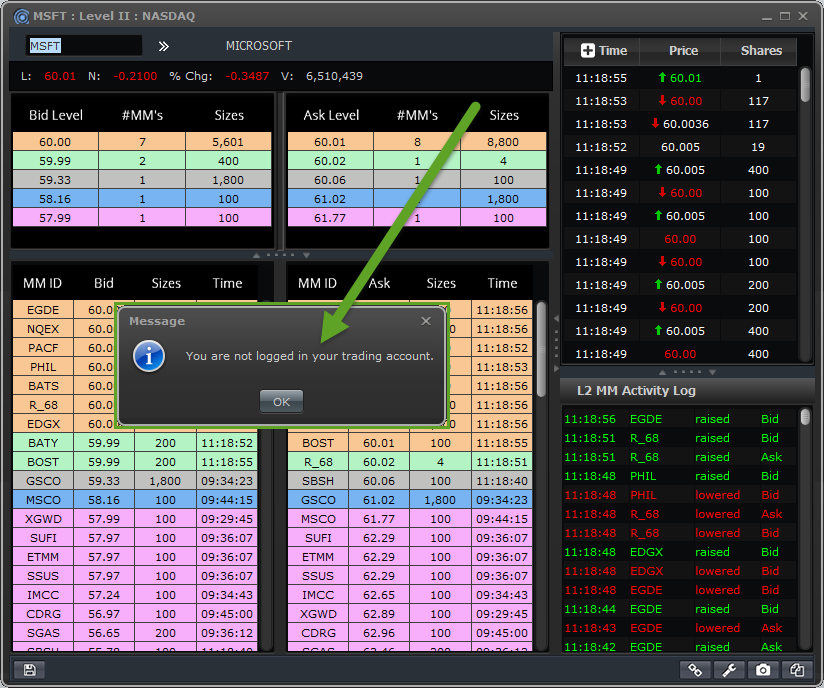Click the GSCO ask row at 61.02
The image size is (824, 688).
tap(410, 500)
